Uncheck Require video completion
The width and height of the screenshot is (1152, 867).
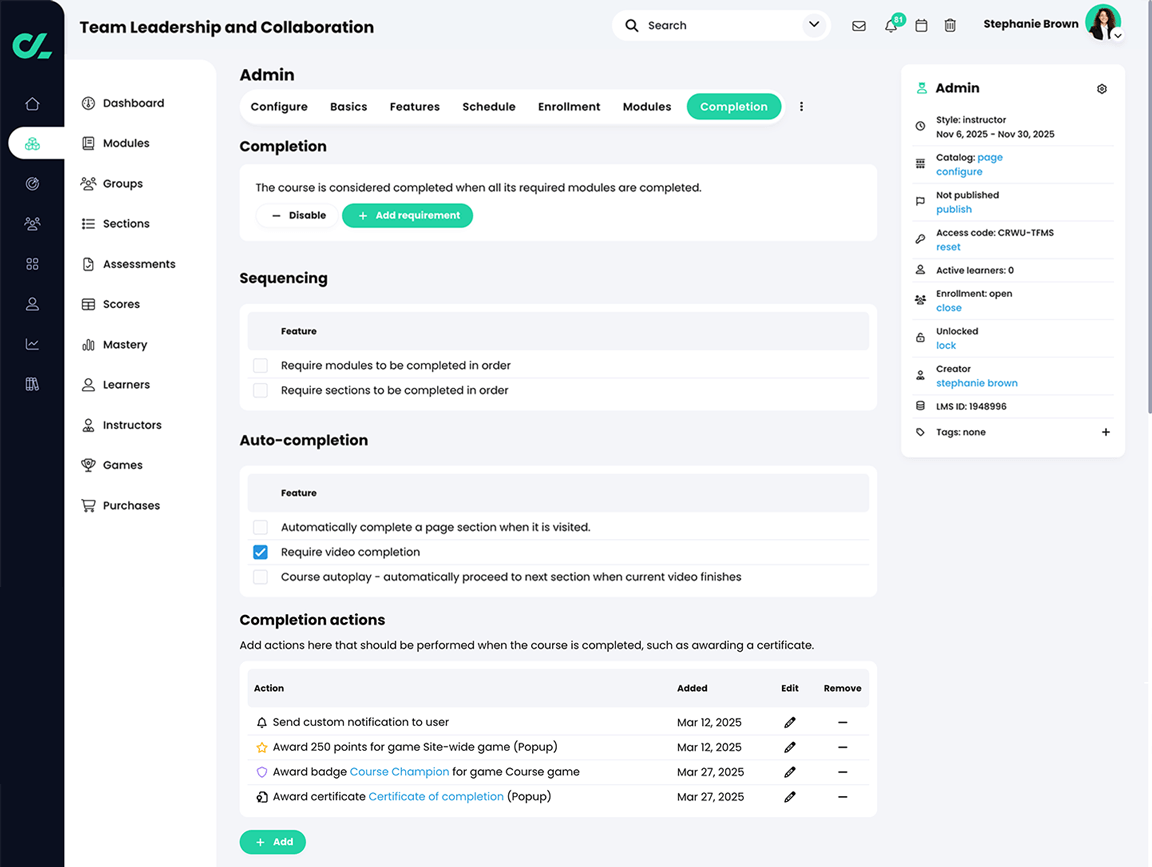(x=260, y=552)
